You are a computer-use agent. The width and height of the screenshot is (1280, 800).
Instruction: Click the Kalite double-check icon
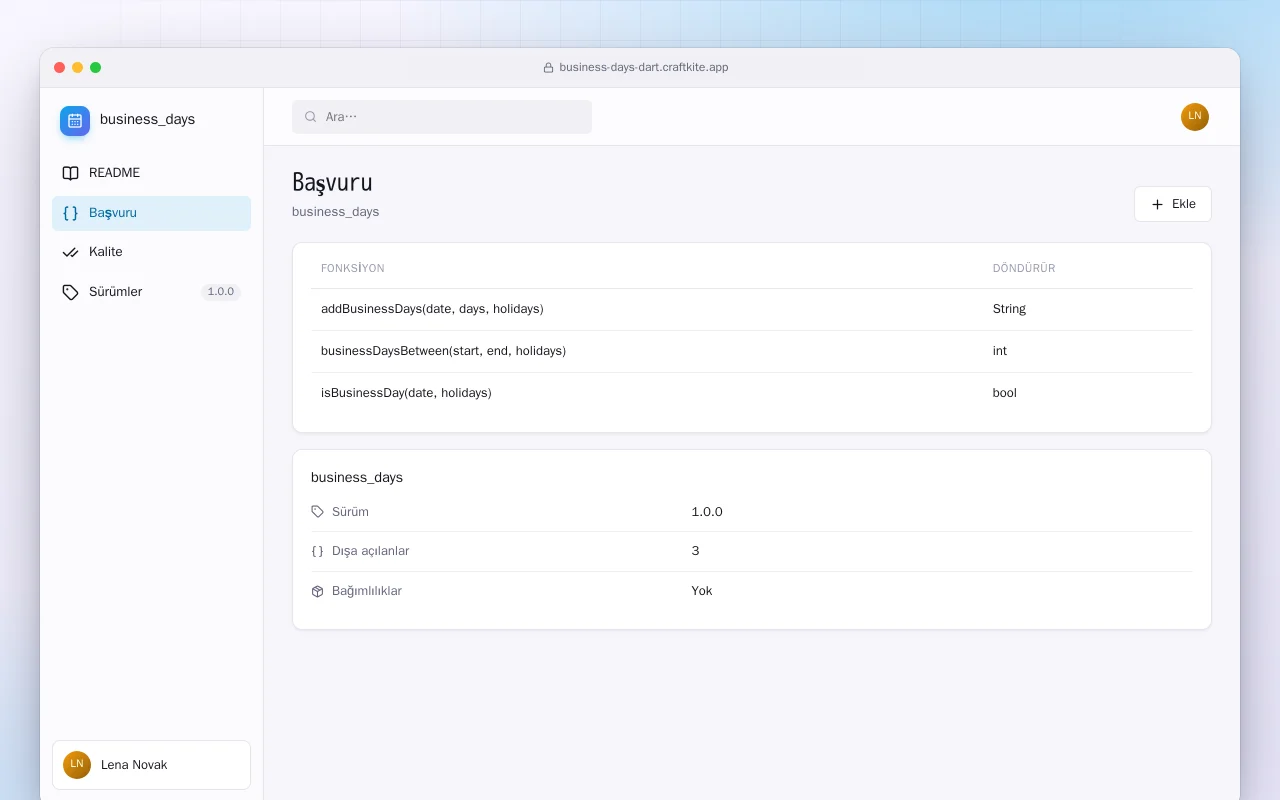coord(70,252)
